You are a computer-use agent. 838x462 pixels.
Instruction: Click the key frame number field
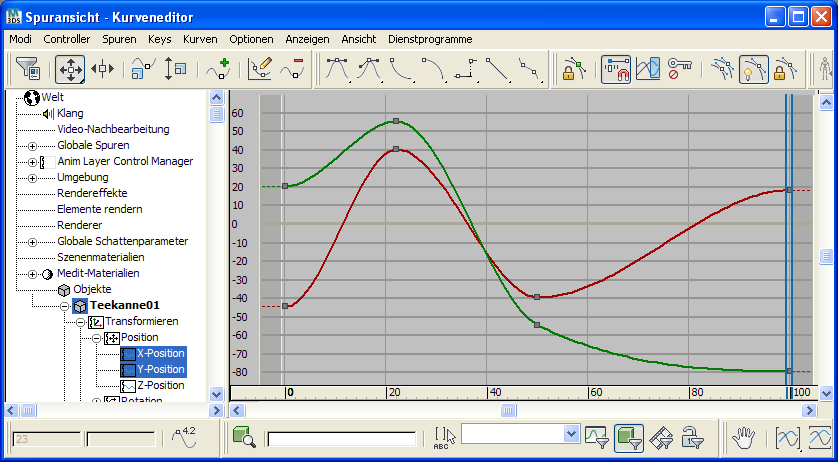(46, 440)
